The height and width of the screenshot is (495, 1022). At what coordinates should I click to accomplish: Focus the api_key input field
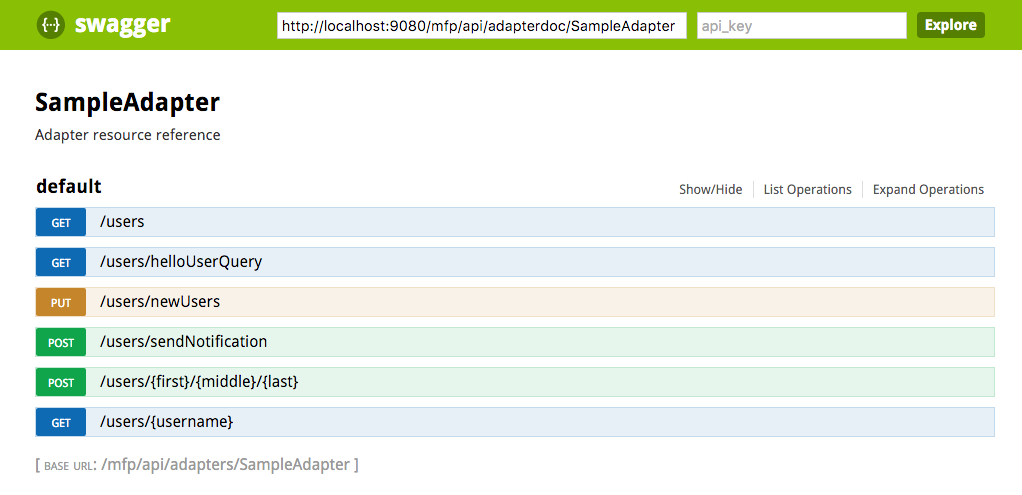[801, 26]
